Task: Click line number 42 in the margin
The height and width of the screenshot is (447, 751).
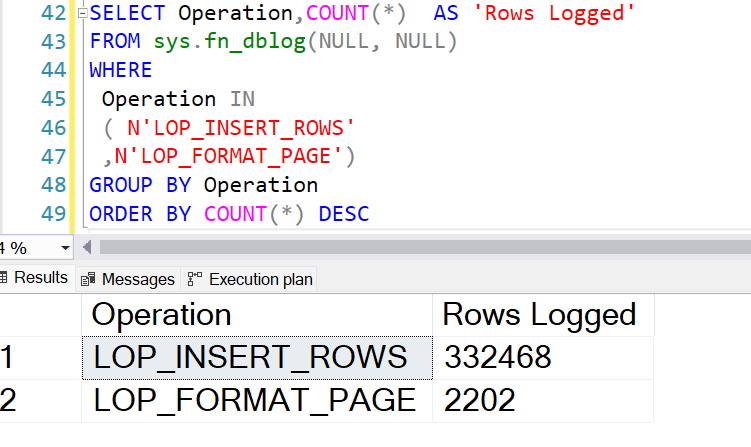Action: [x=53, y=13]
